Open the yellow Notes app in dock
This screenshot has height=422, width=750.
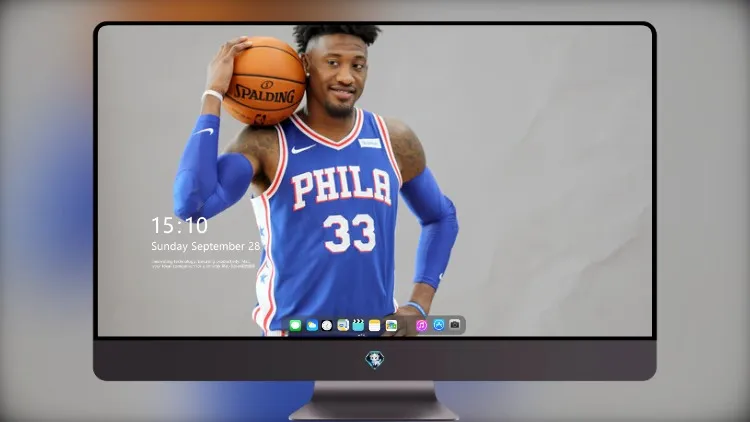(375, 326)
